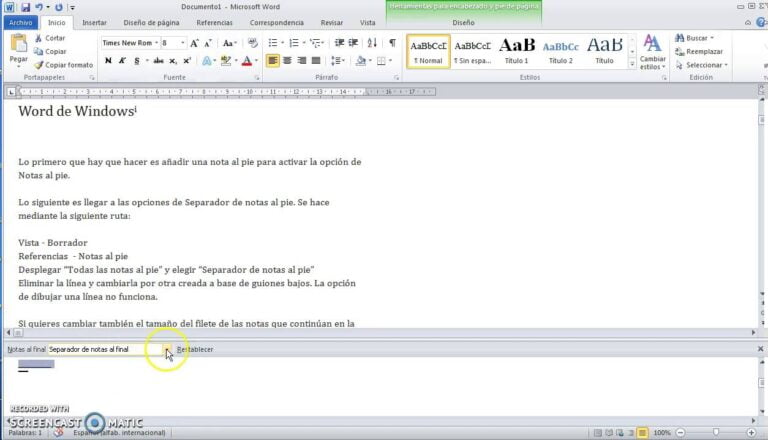Insert a bulleted list
The width and height of the screenshot is (768, 440).
(273, 43)
